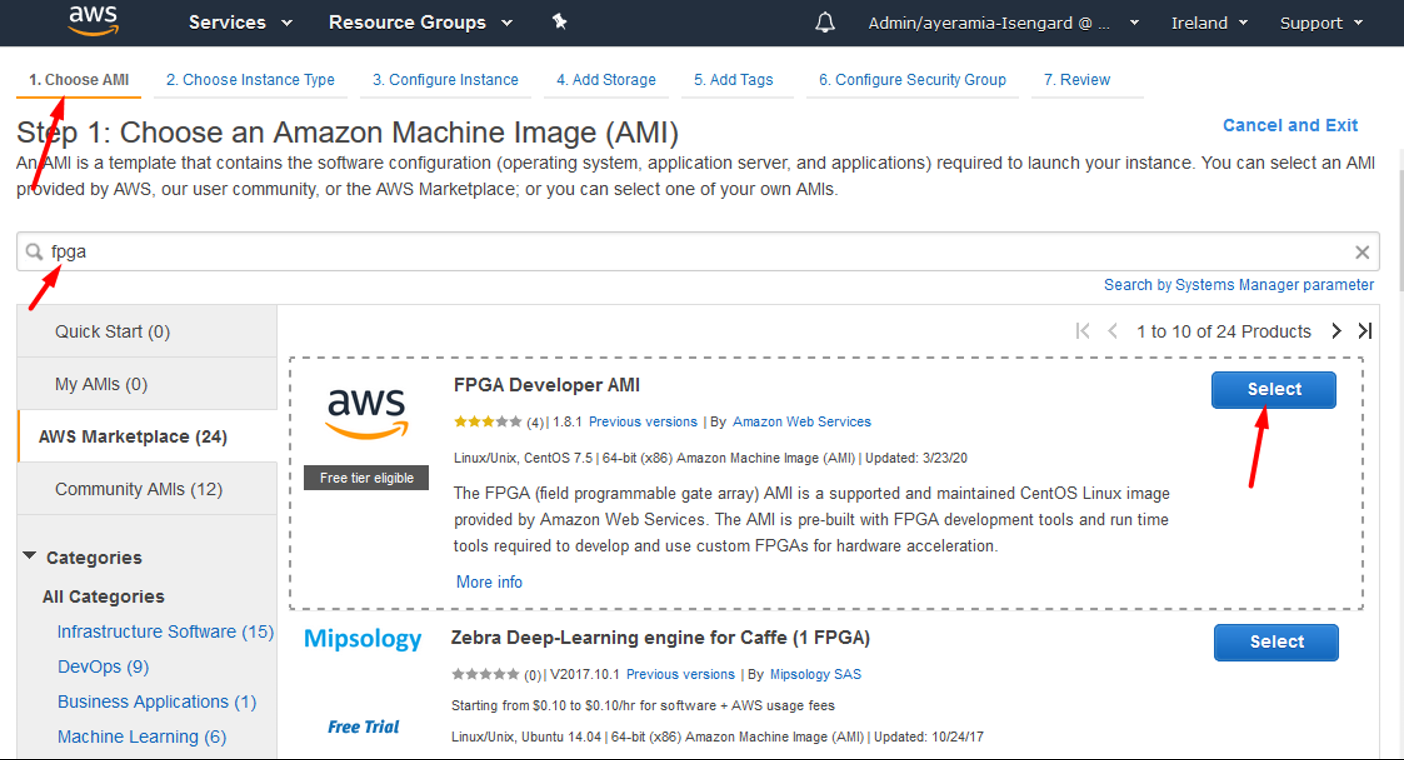The height and width of the screenshot is (760, 1404).
Task: Open the notifications bell icon
Action: coord(825,22)
